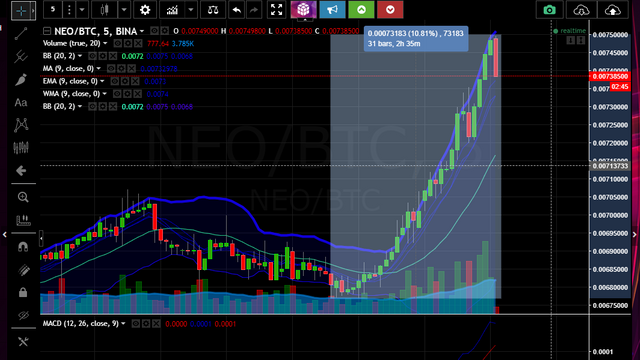
Task: Select the Text (Aa) tool
Action: pos(21,102)
